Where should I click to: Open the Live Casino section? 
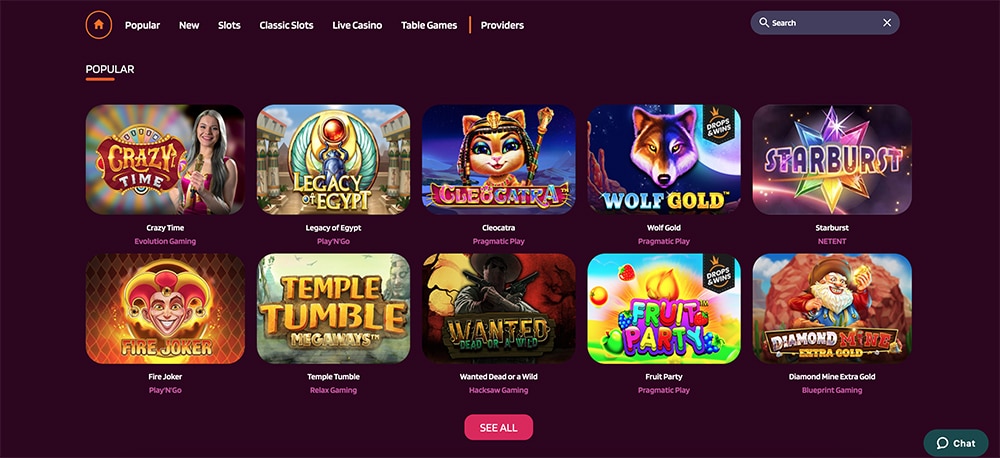pos(357,26)
